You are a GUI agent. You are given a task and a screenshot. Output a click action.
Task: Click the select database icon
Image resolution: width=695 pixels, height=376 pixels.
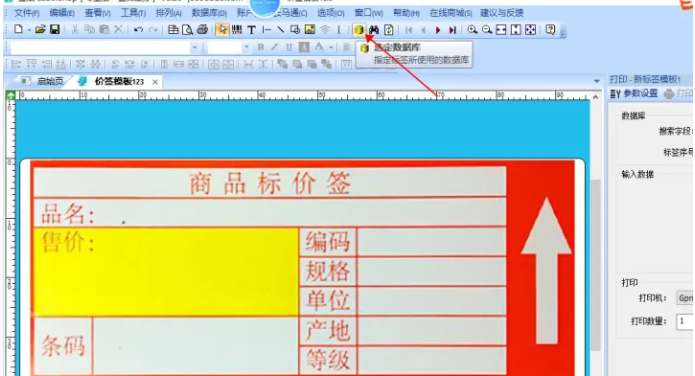coord(359,30)
